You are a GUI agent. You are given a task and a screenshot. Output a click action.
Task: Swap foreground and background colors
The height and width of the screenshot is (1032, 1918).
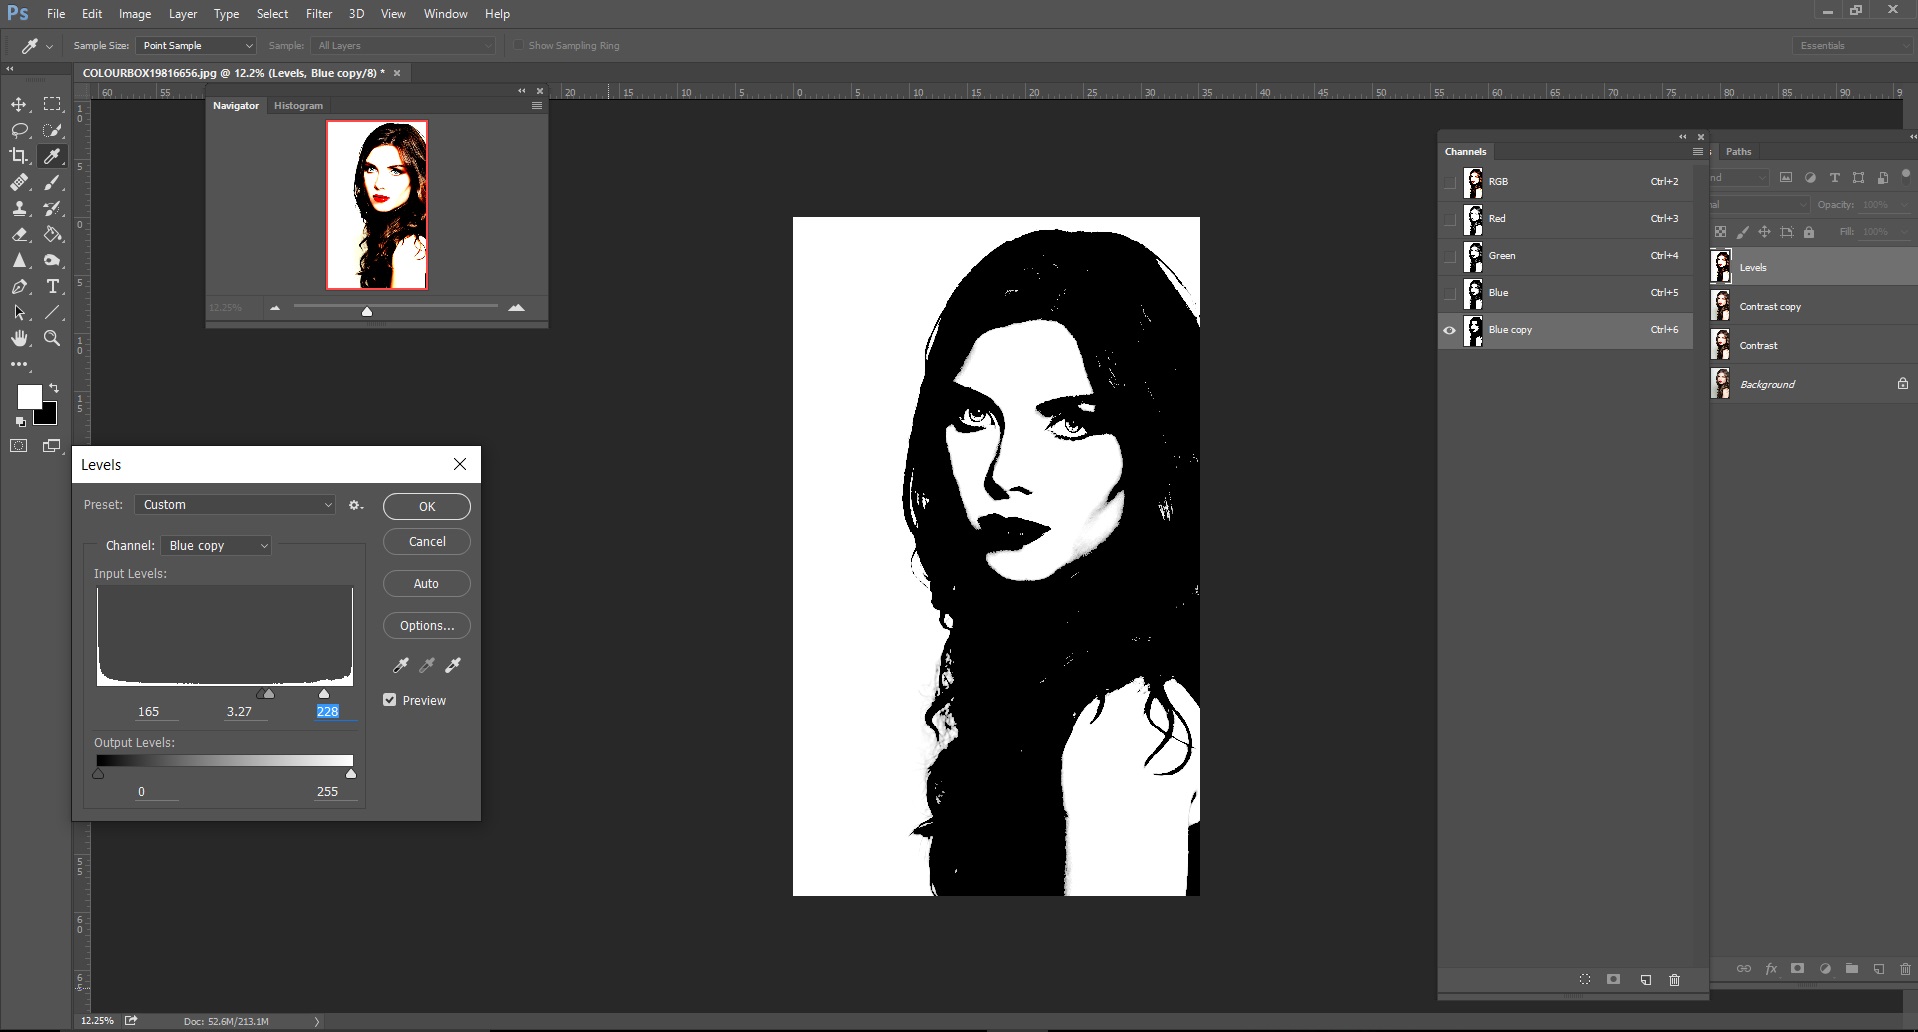coord(54,387)
